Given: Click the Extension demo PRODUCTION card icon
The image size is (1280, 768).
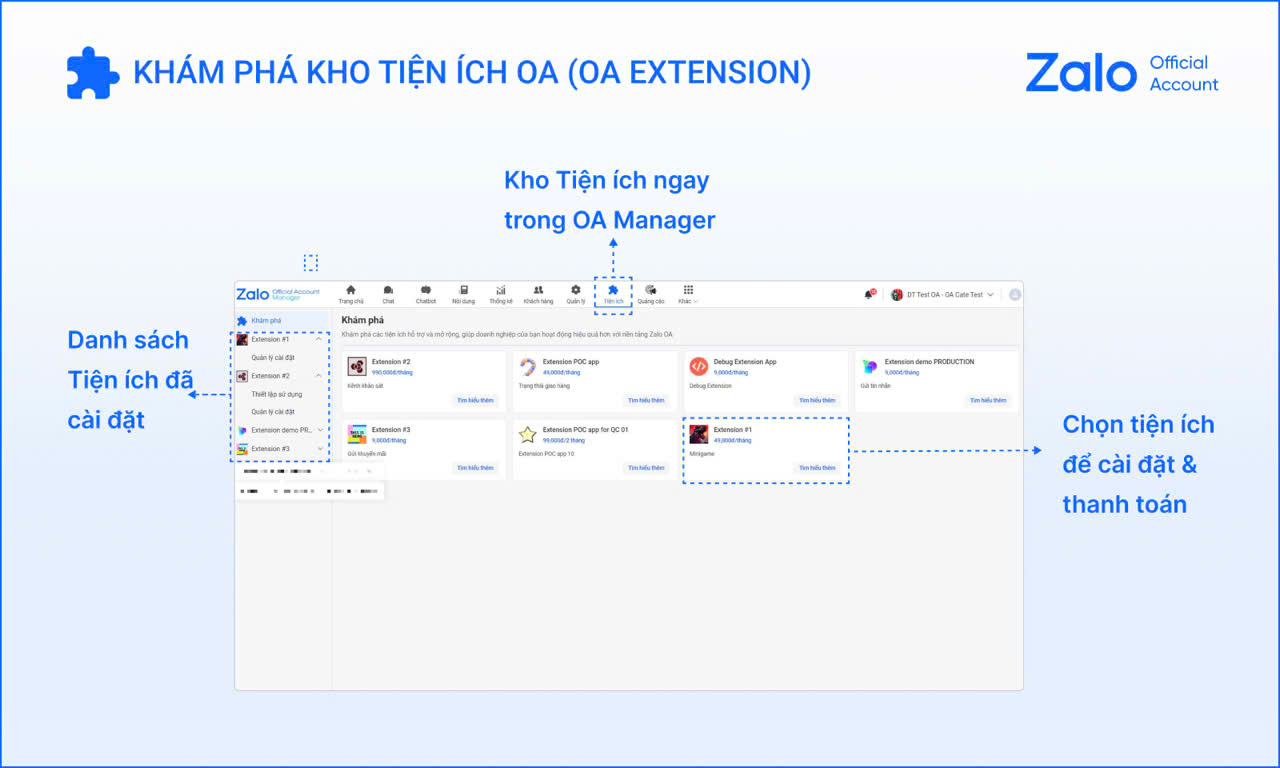Looking at the screenshot, I should [x=870, y=366].
